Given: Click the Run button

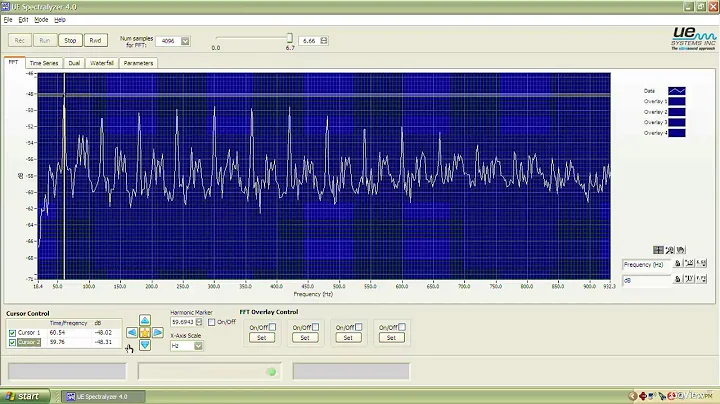Looking at the screenshot, I should coord(45,40).
